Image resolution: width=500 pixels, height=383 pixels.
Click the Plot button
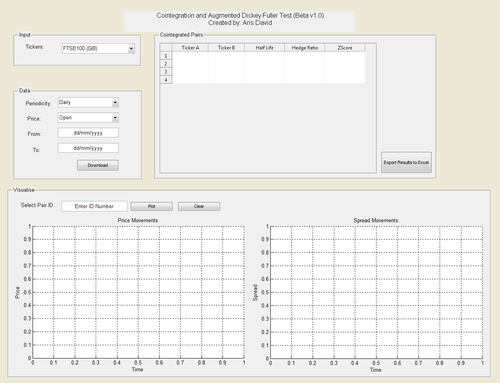coord(152,206)
